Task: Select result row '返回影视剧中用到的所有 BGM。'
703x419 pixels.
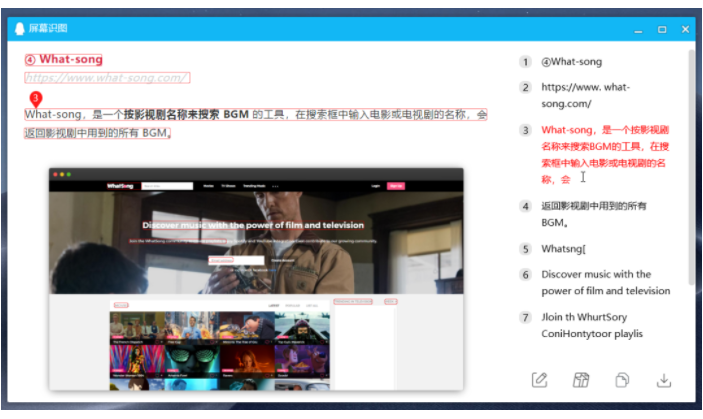Action: [x=594, y=214]
